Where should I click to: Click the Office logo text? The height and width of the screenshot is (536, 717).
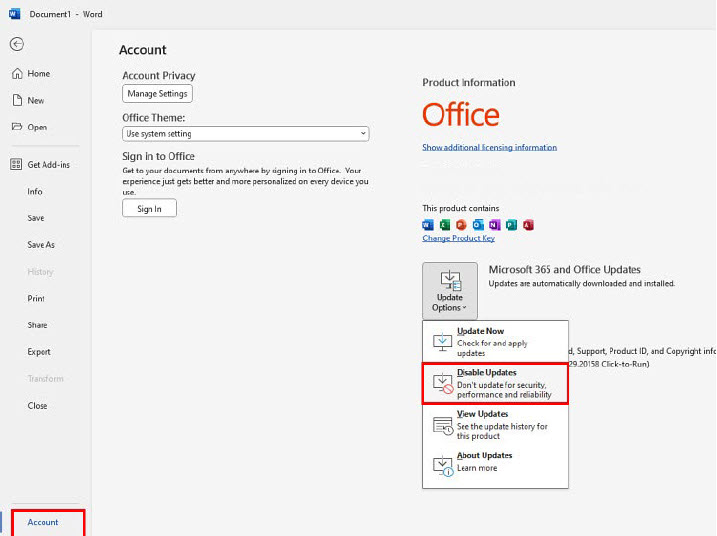461,114
